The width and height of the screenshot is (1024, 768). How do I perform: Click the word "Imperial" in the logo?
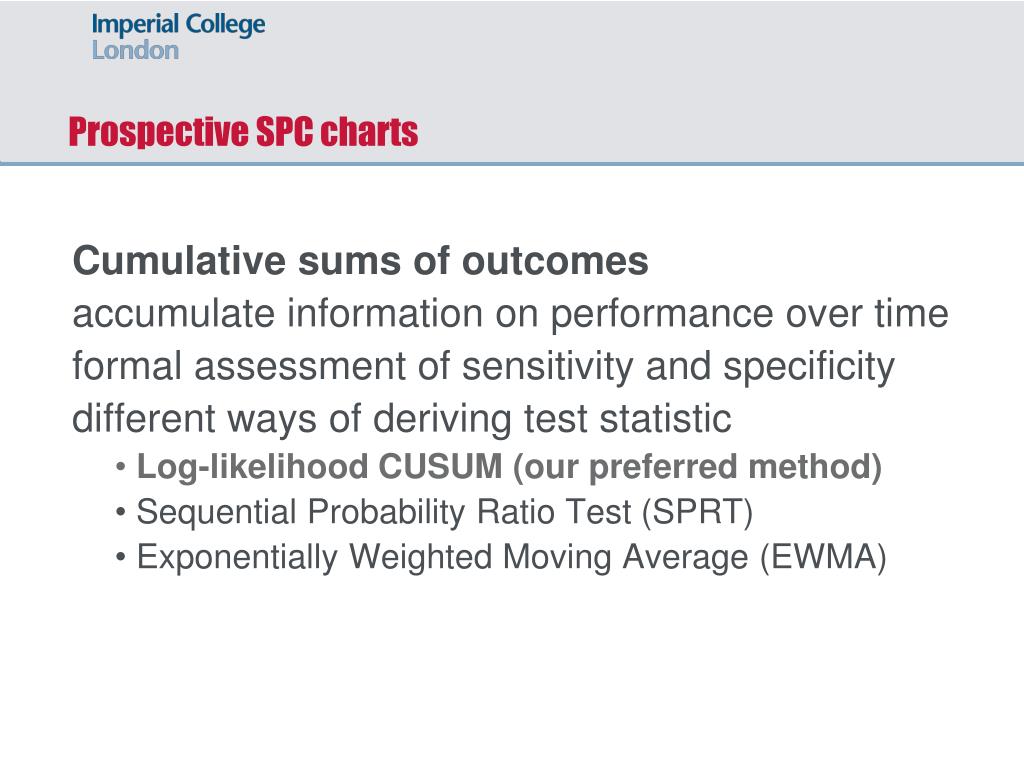pos(135,25)
